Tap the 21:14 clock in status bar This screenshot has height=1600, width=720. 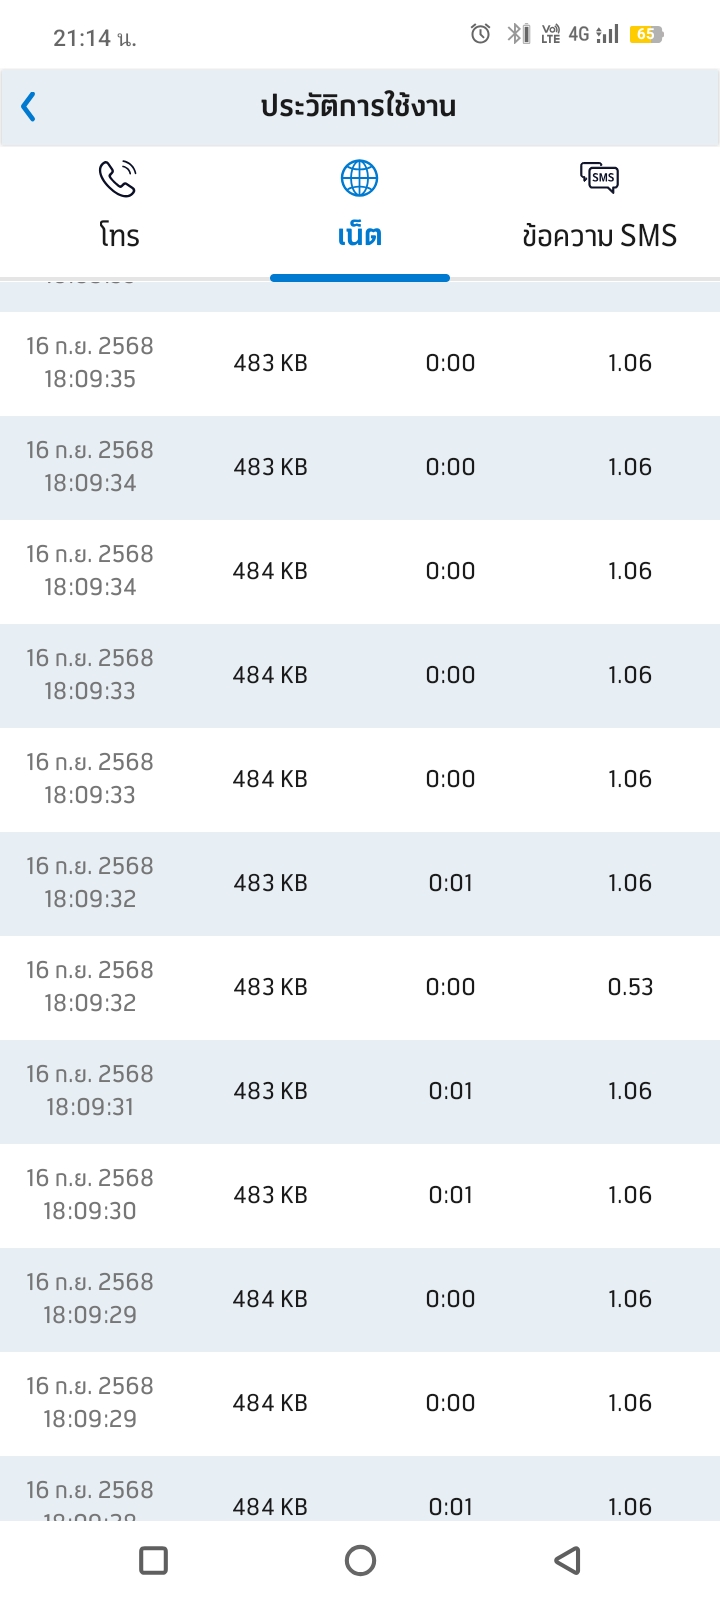click(x=93, y=38)
